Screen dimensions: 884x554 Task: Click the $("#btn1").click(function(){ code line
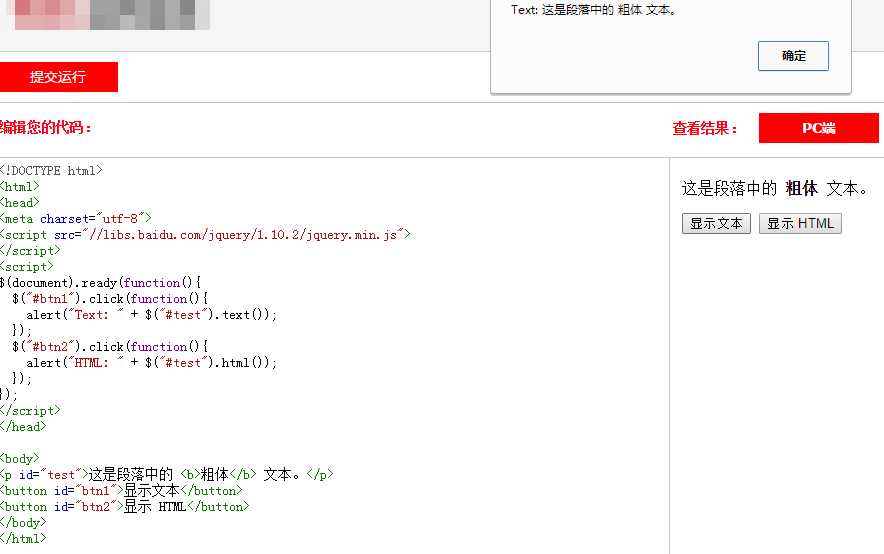[x=110, y=299]
